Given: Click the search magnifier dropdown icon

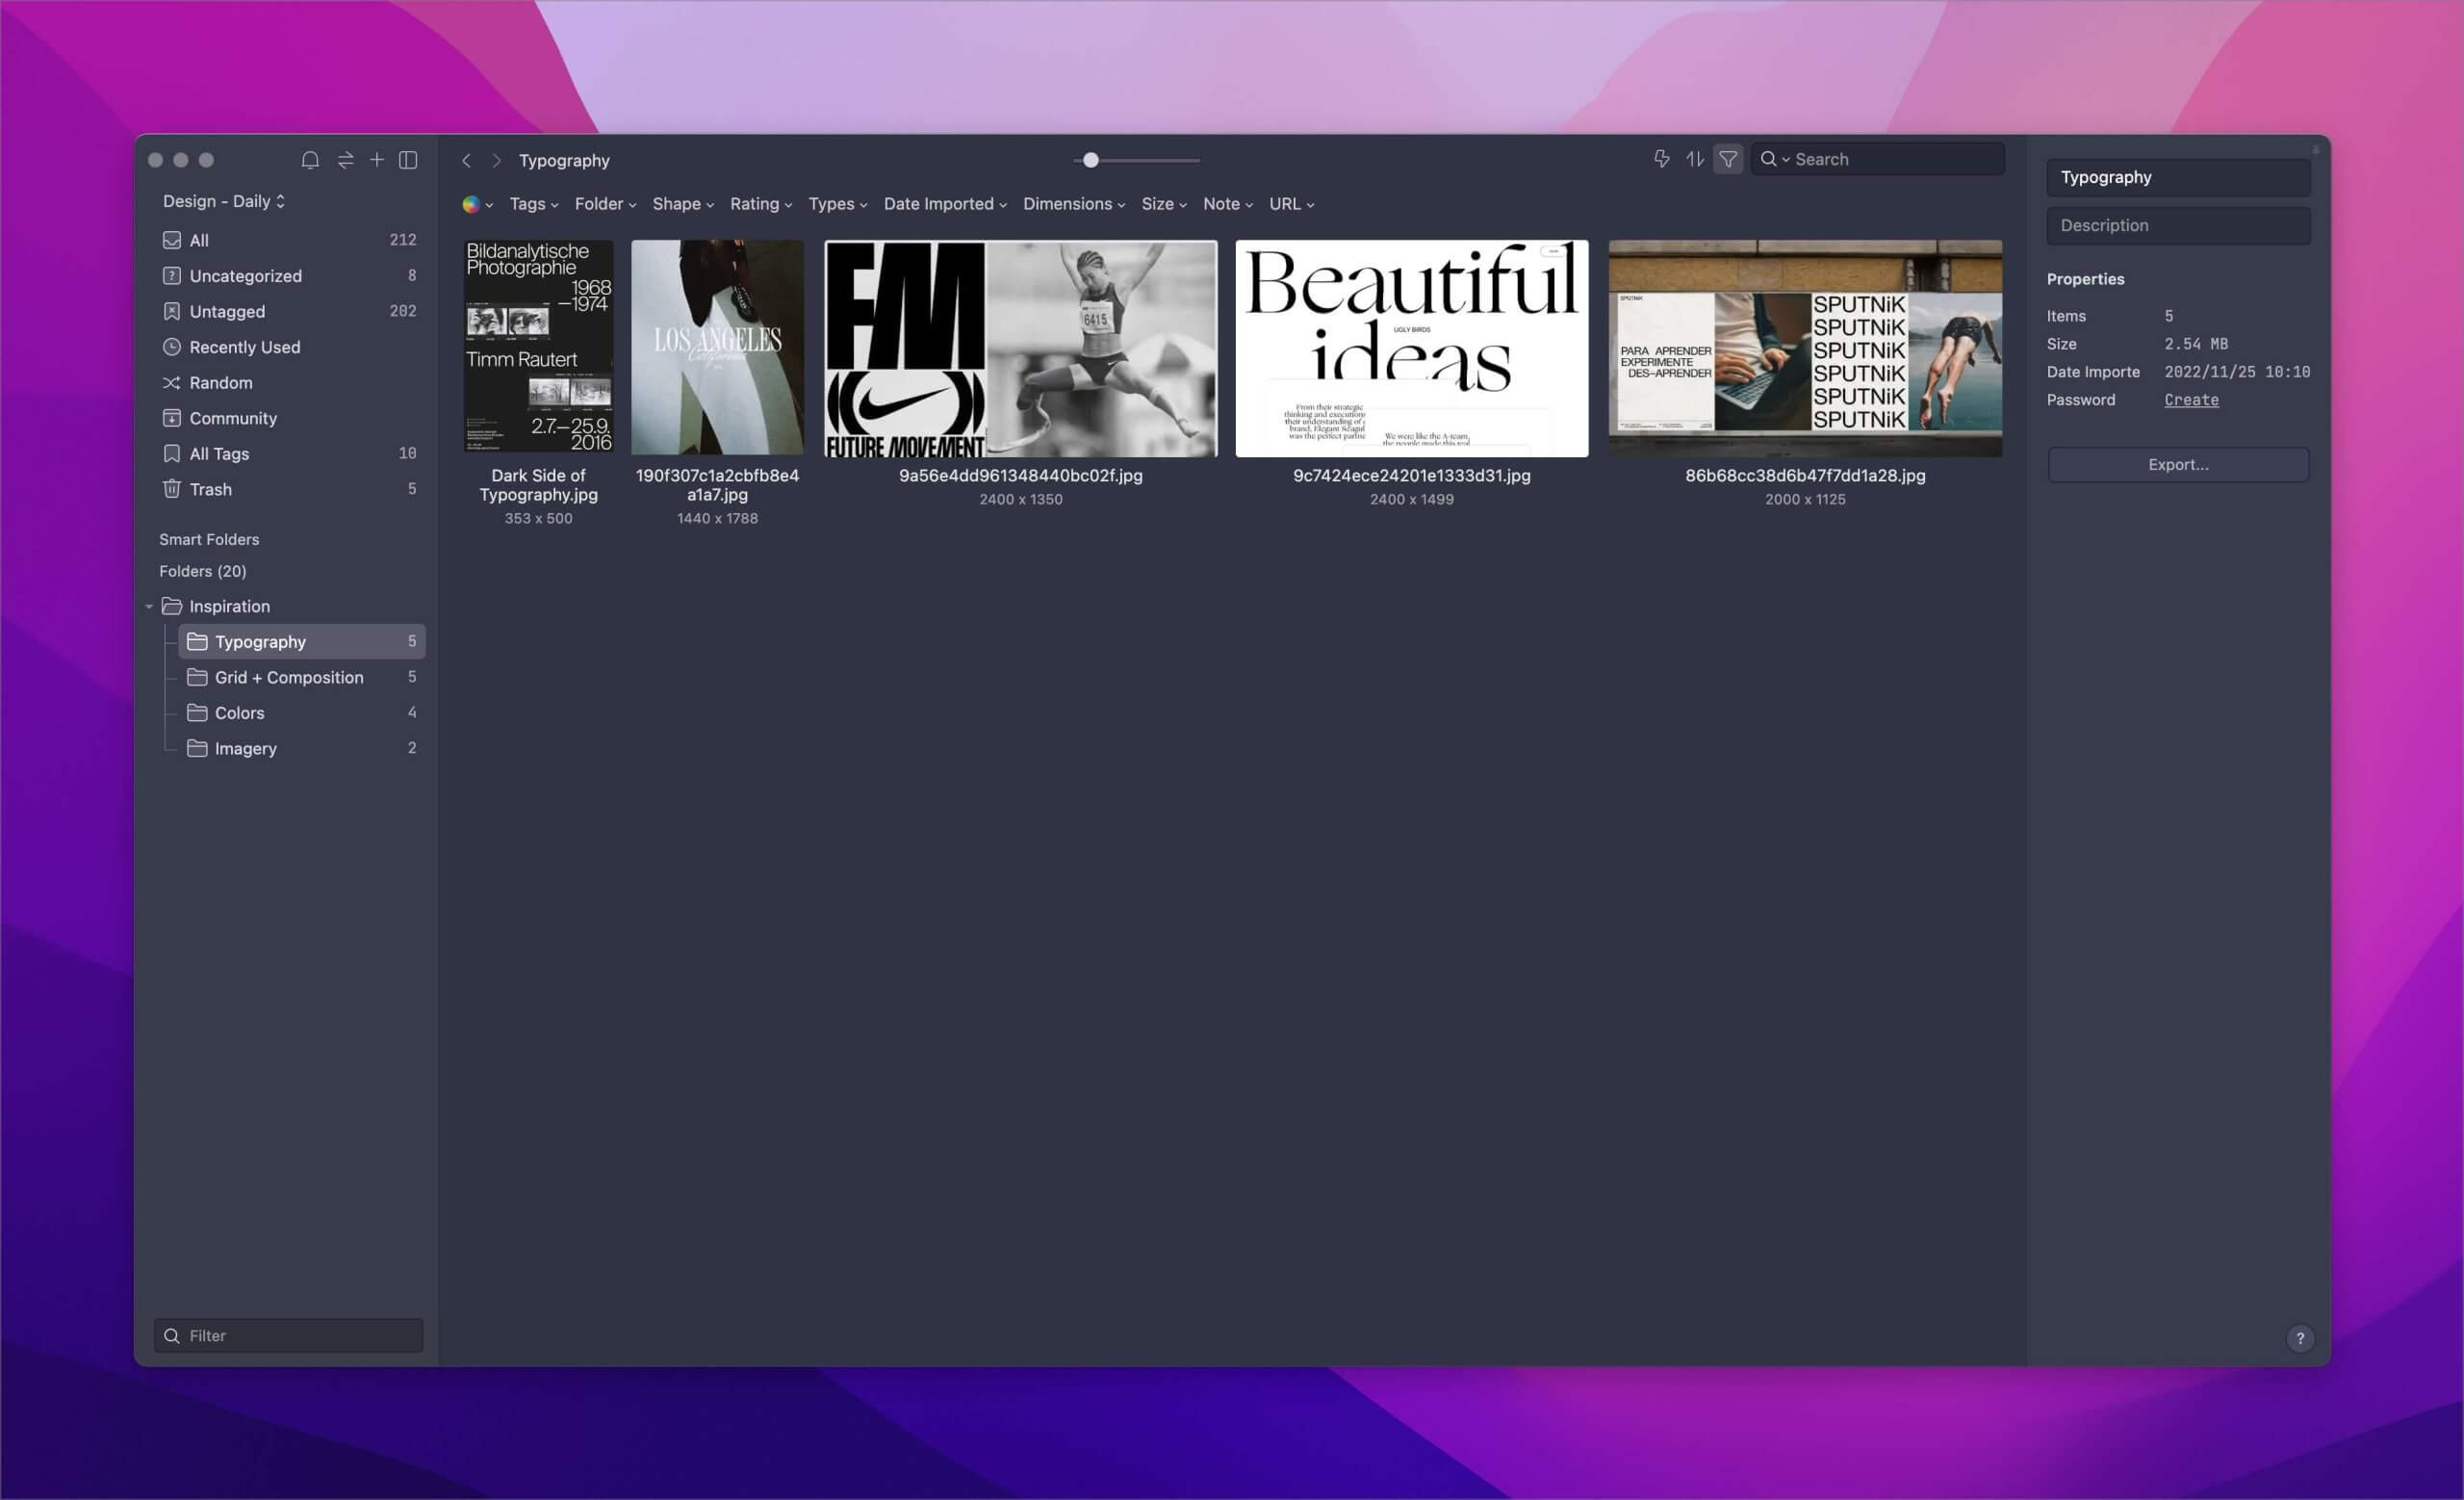Looking at the screenshot, I should [1774, 159].
